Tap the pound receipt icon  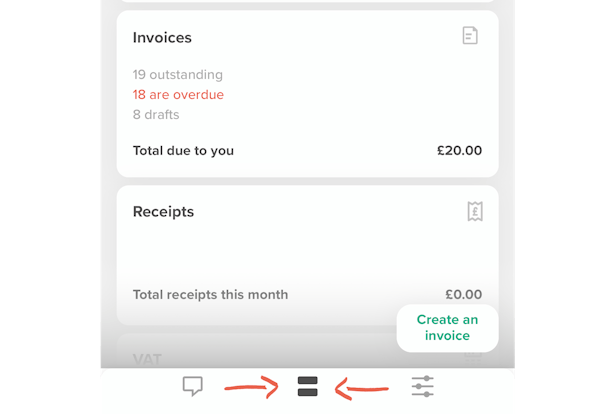pyautogui.click(x=475, y=211)
